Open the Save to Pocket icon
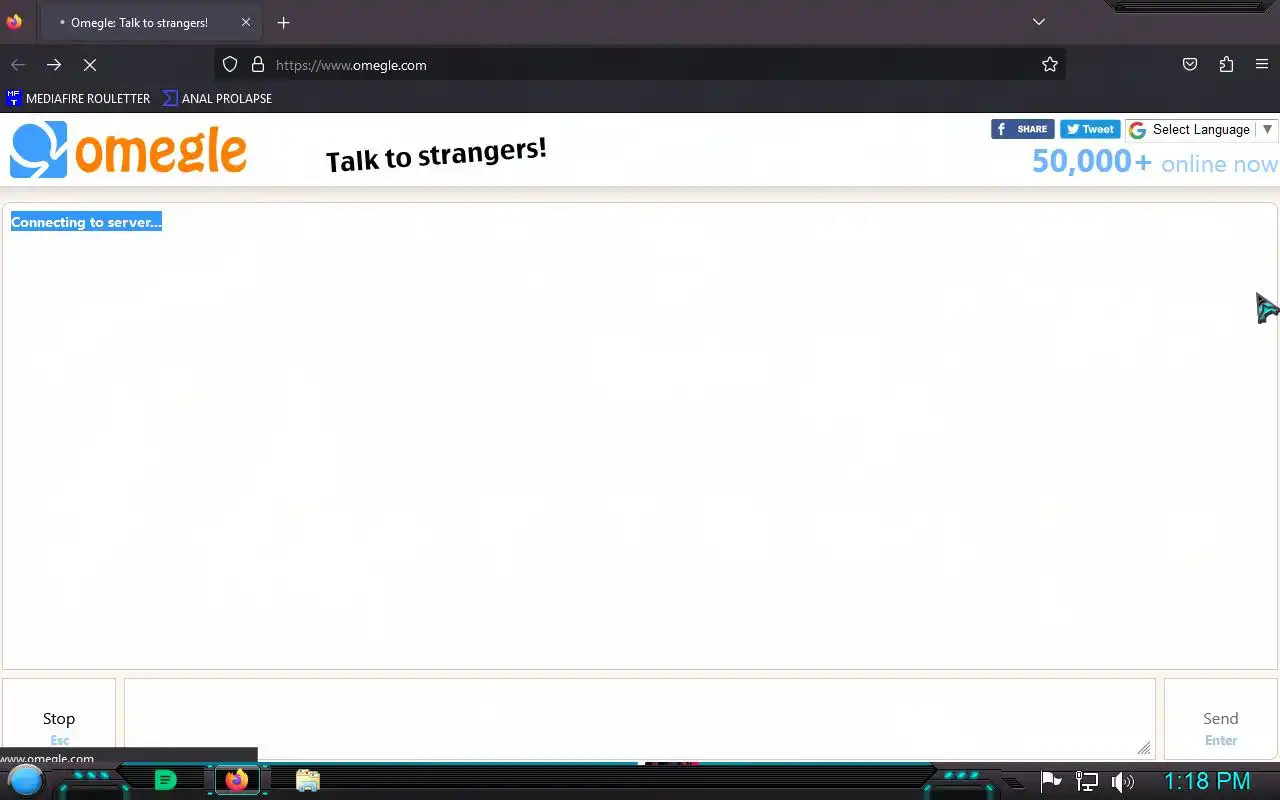The width and height of the screenshot is (1280, 800). 1190,64
